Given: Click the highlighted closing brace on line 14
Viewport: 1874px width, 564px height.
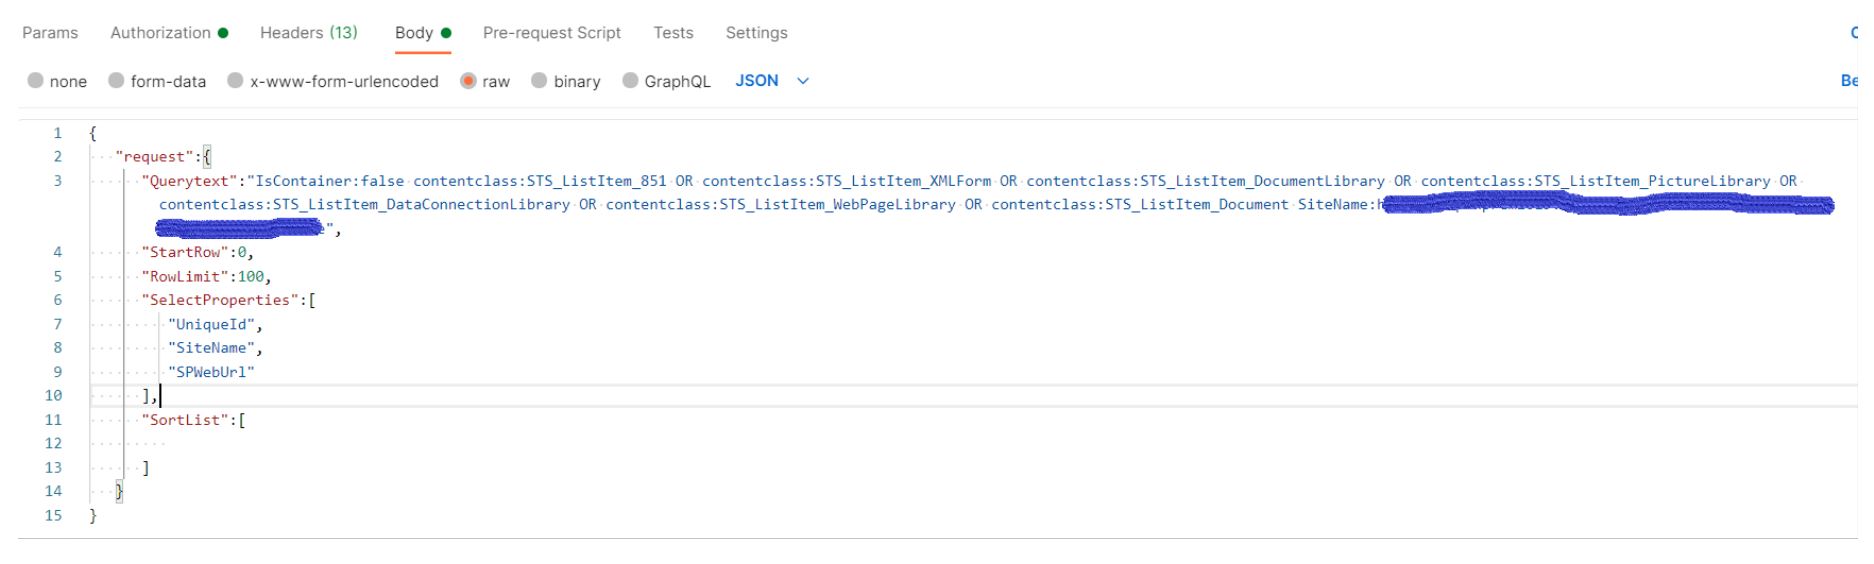Looking at the screenshot, I should 119,491.
